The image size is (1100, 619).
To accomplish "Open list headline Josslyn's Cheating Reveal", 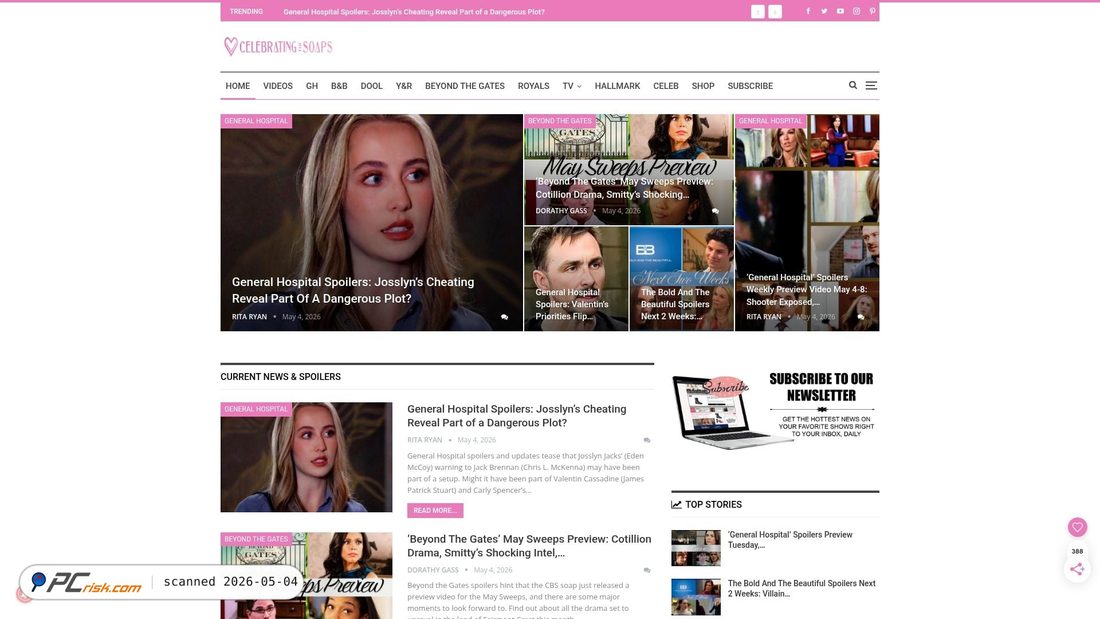I will click(517, 415).
